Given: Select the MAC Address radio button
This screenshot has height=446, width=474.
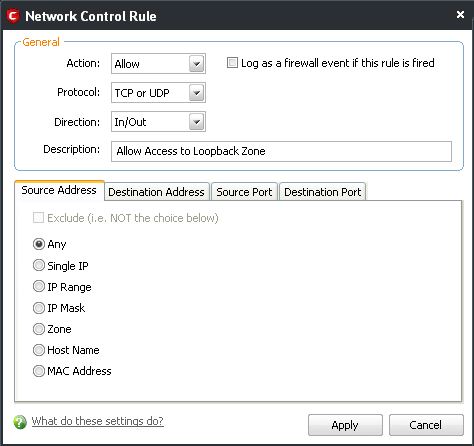Looking at the screenshot, I should pyautogui.click(x=39, y=371).
